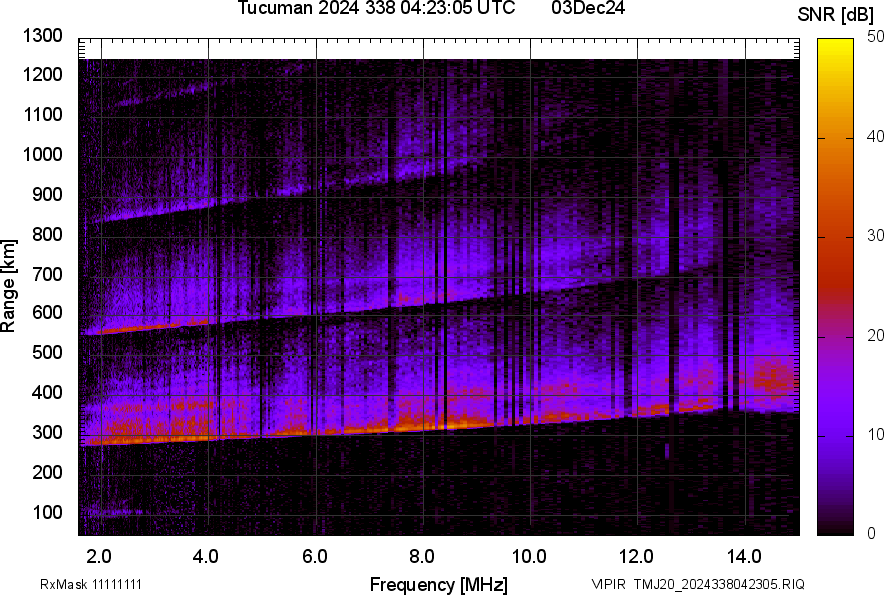
Task: Click the SNR [dB] colorbar title
Action: click(x=836, y=14)
